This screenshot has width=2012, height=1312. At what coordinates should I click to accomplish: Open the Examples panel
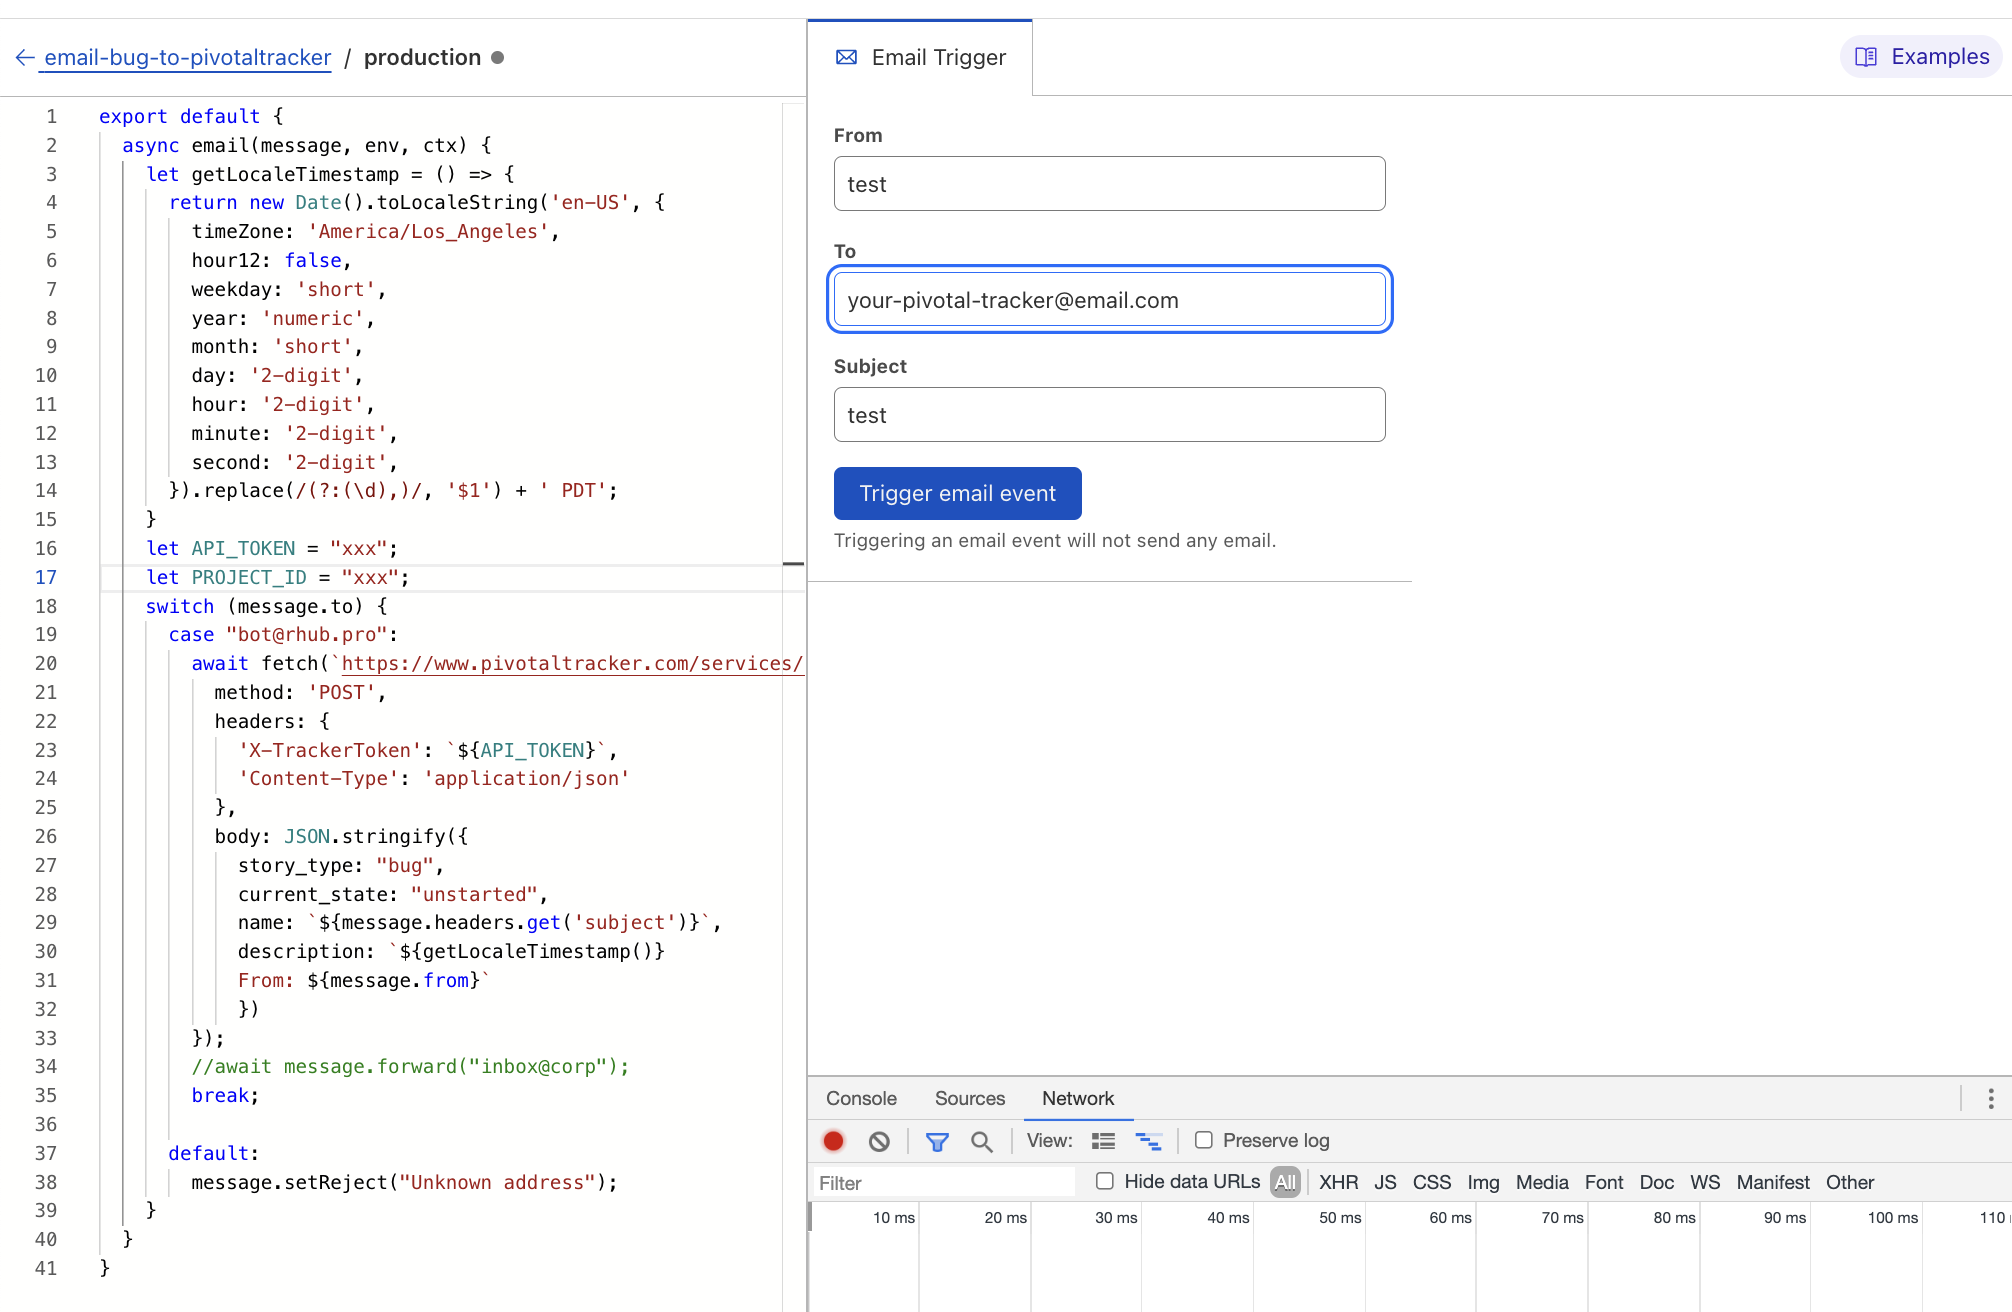[1921, 57]
